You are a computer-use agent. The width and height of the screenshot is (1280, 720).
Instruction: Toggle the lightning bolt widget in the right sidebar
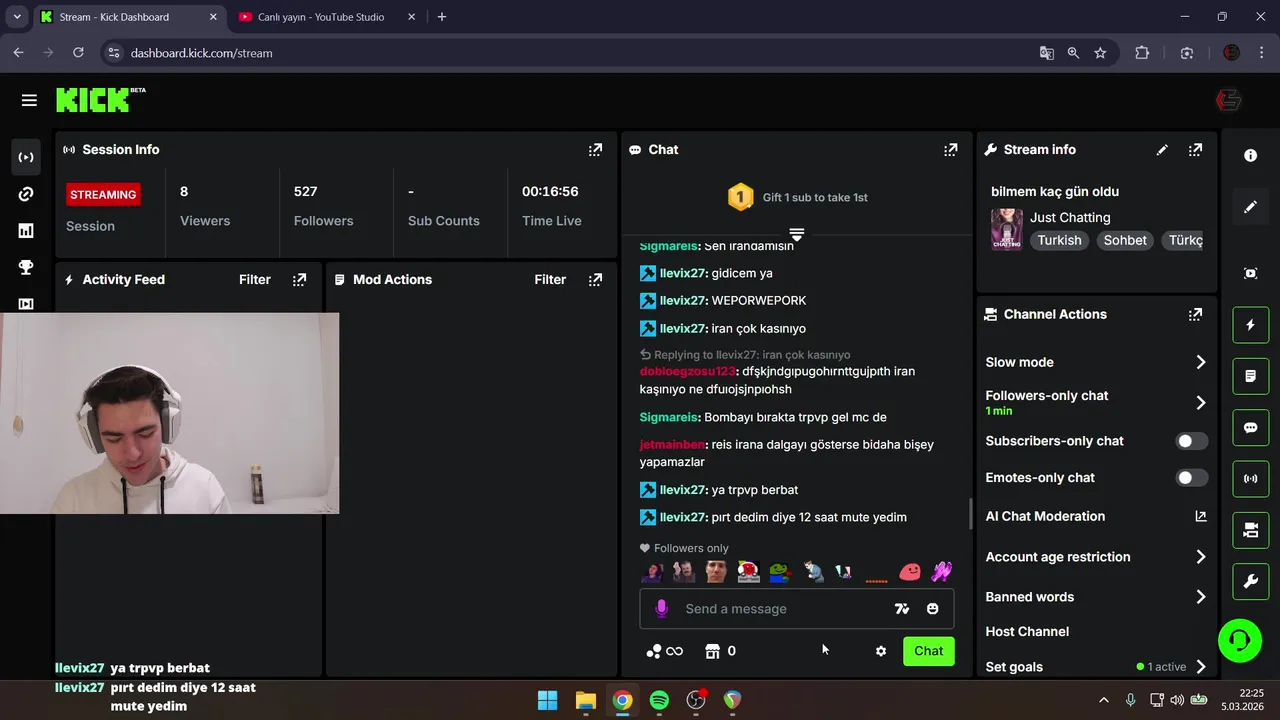pyautogui.click(x=1250, y=325)
